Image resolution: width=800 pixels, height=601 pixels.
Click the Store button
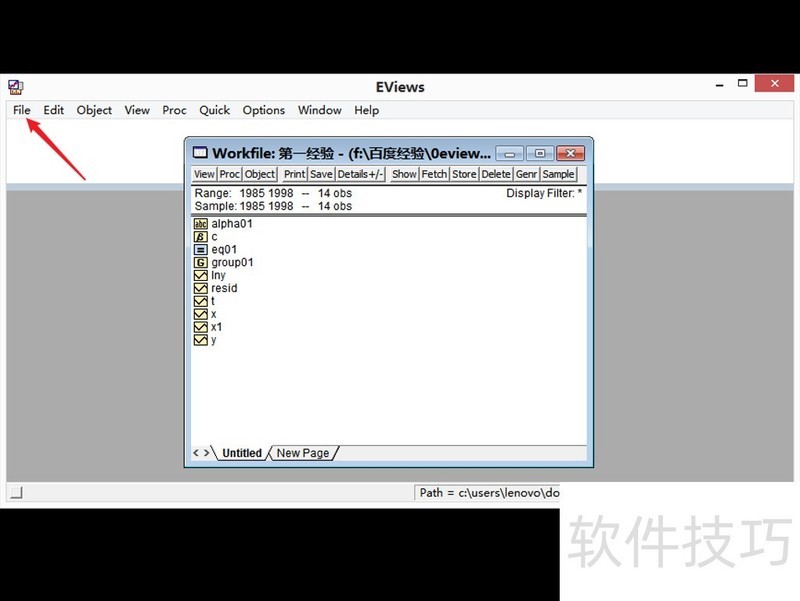pyautogui.click(x=464, y=174)
